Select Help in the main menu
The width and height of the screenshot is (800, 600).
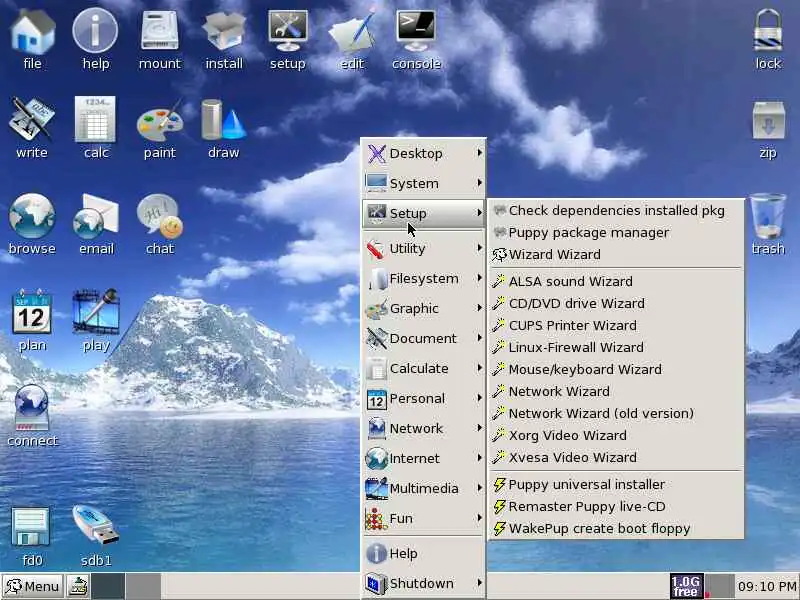coord(424,554)
